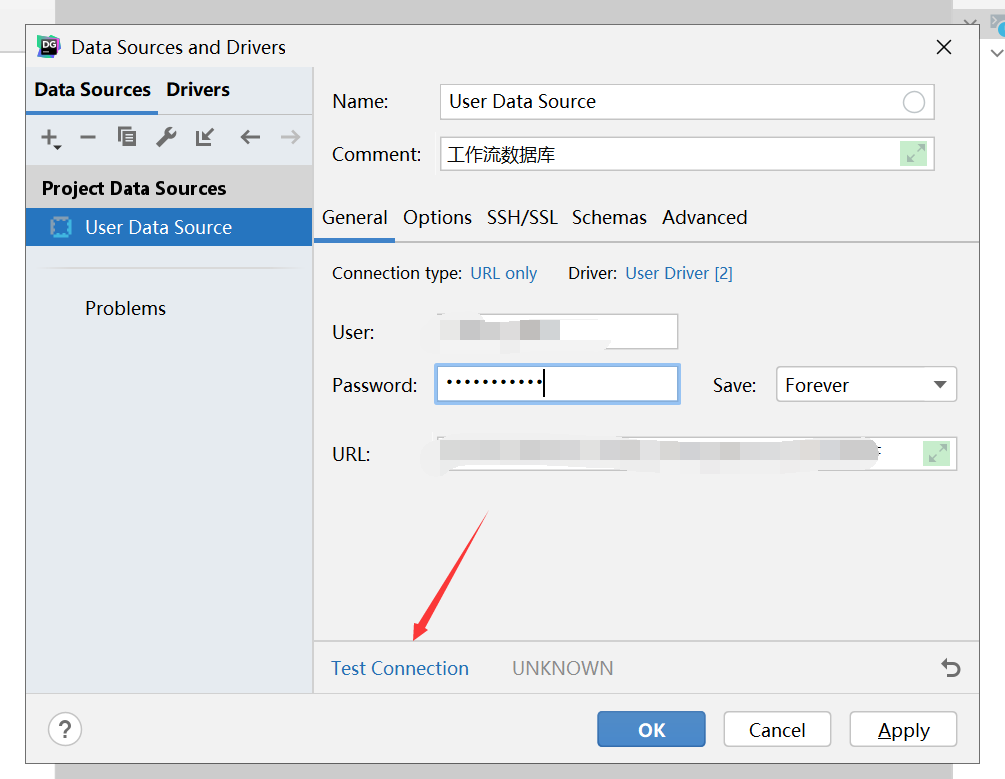Click the Problems entry in sidebar
The image size is (1005, 779).
point(126,308)
